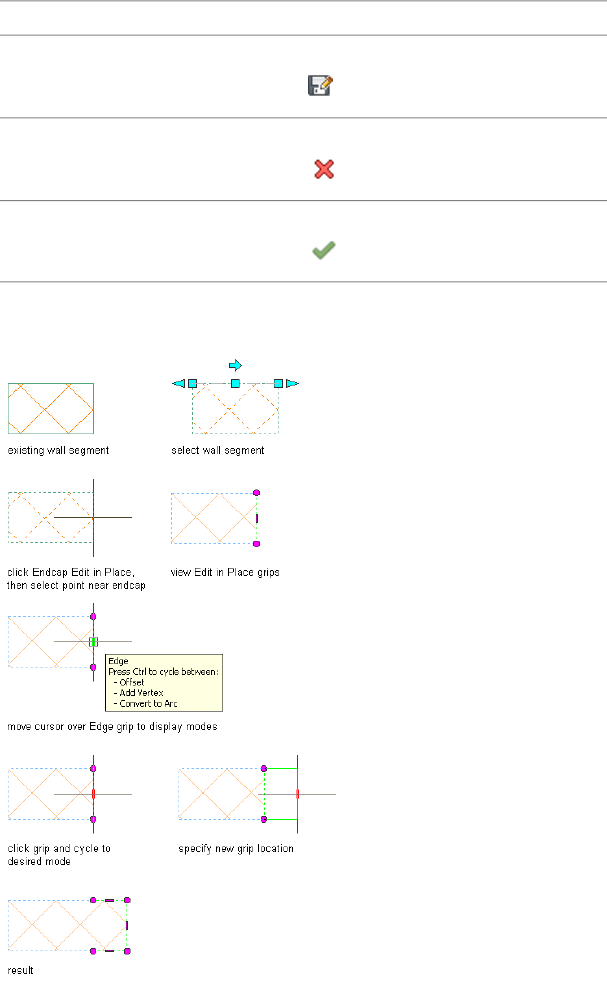607x981 pixels.
Task: Click the left cyan triangle lengthen grip
Action: tap(178, 383)
